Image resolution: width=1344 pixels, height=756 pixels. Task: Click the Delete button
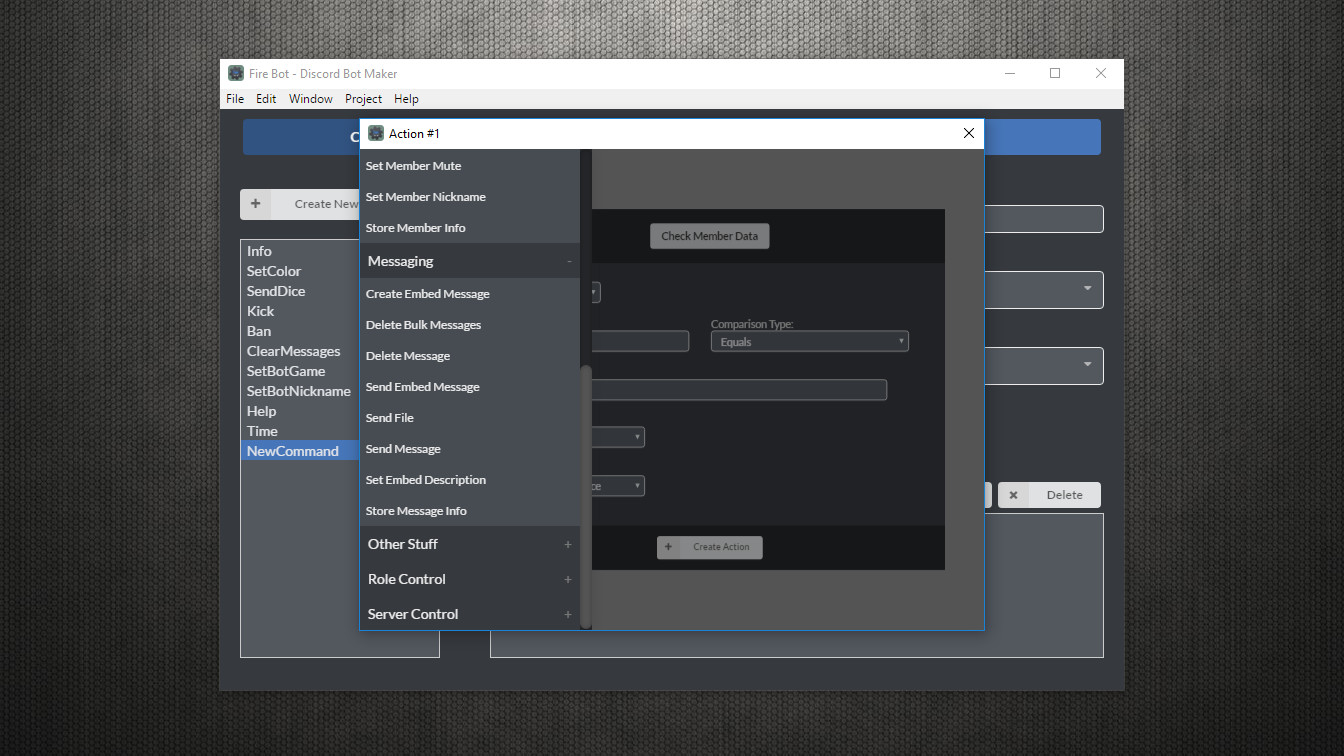pyautogui.click(x=1049, y=495)
